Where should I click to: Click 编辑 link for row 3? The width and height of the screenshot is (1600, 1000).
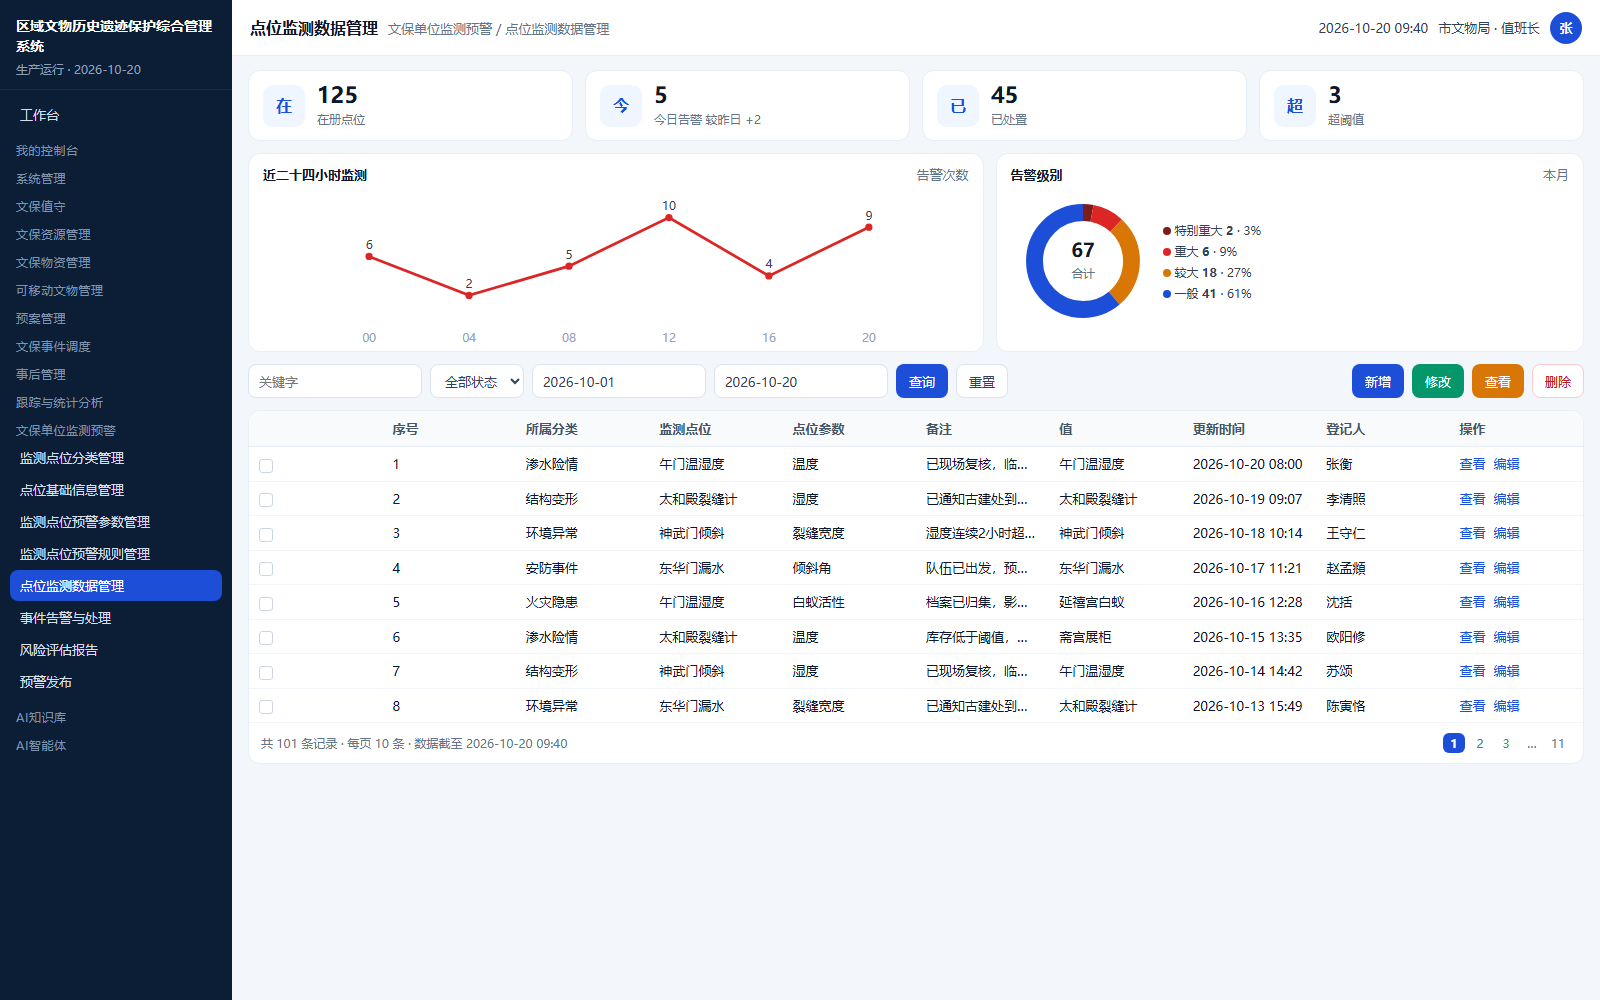click(1506, 533)
